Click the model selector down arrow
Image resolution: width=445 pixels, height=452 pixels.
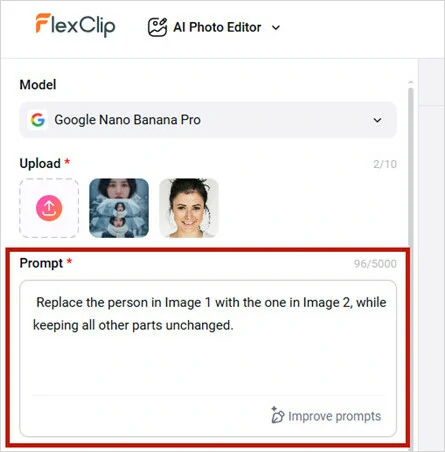[377, 120]
